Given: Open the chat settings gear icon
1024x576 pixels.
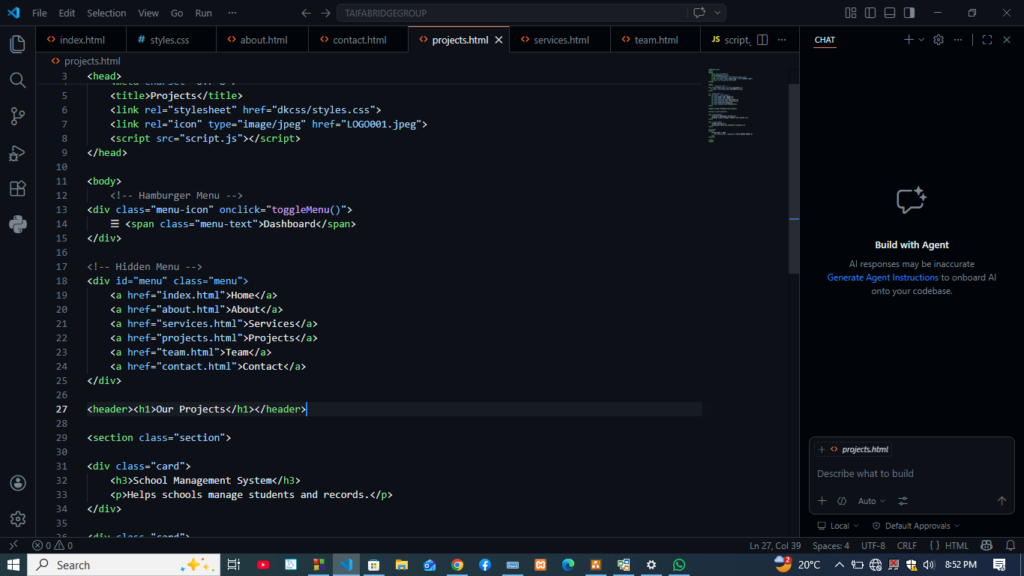Looking at the screenshot, I should 938,40.
